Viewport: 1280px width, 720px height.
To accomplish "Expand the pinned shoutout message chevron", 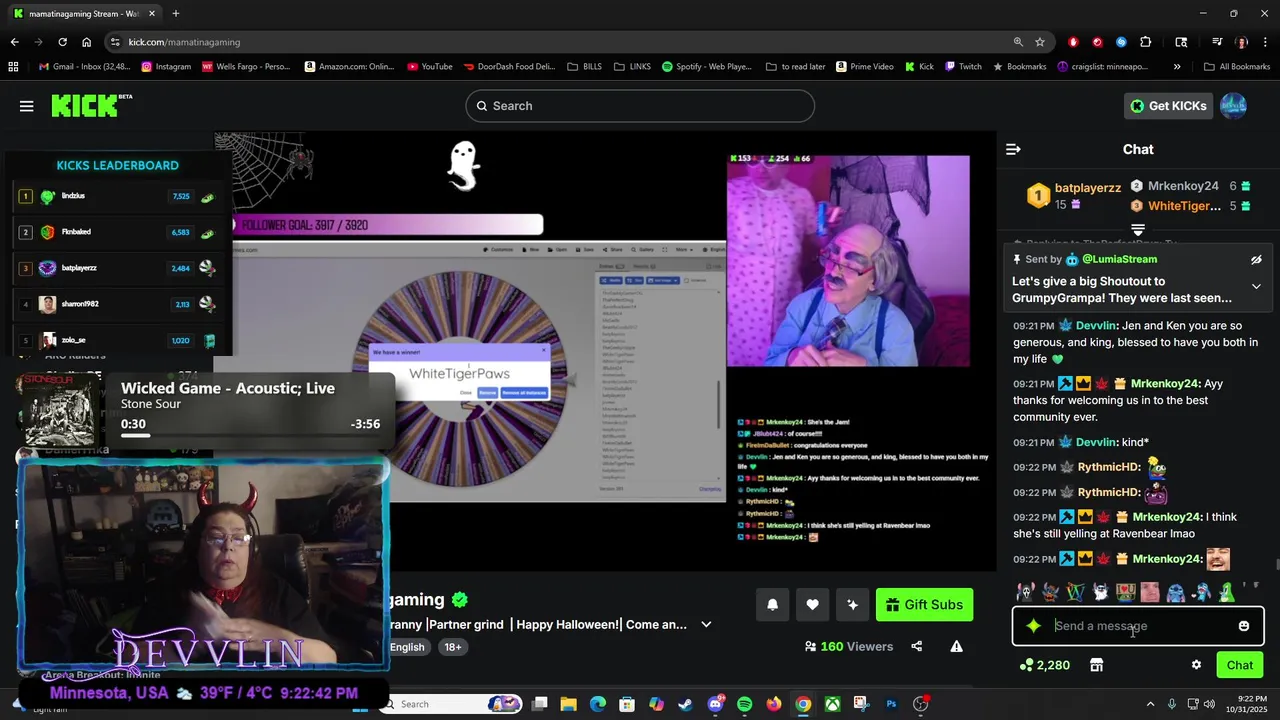I will (x=1256, y=286).
